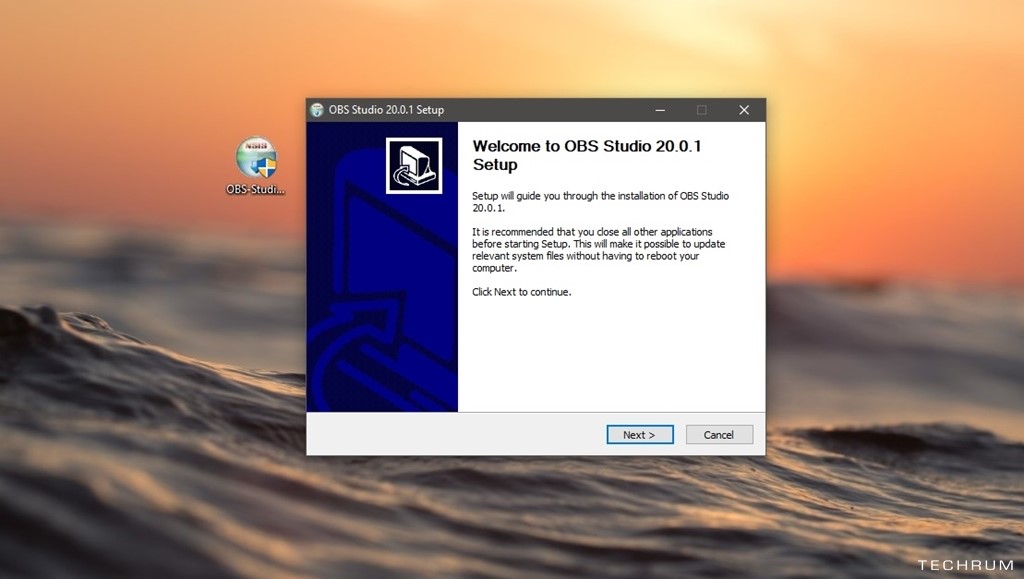Click the "It is recommended" paragraph text
The height and width of the screenshot is (579, 1024).
(x=598, y=250)
